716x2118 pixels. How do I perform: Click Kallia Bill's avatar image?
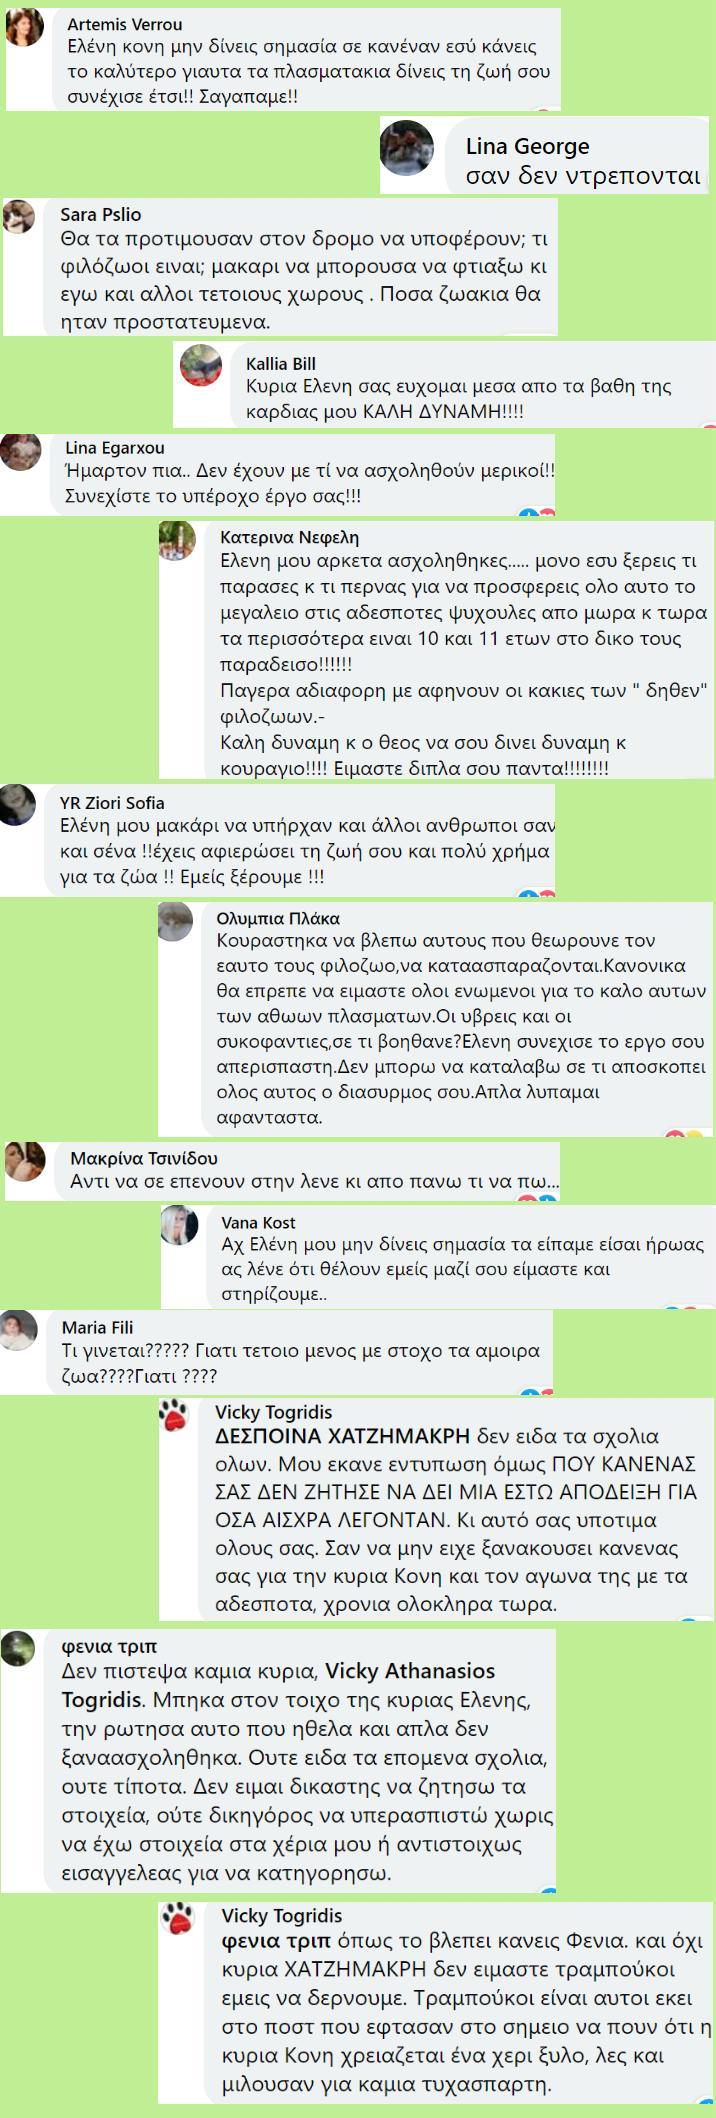[201, 365]
